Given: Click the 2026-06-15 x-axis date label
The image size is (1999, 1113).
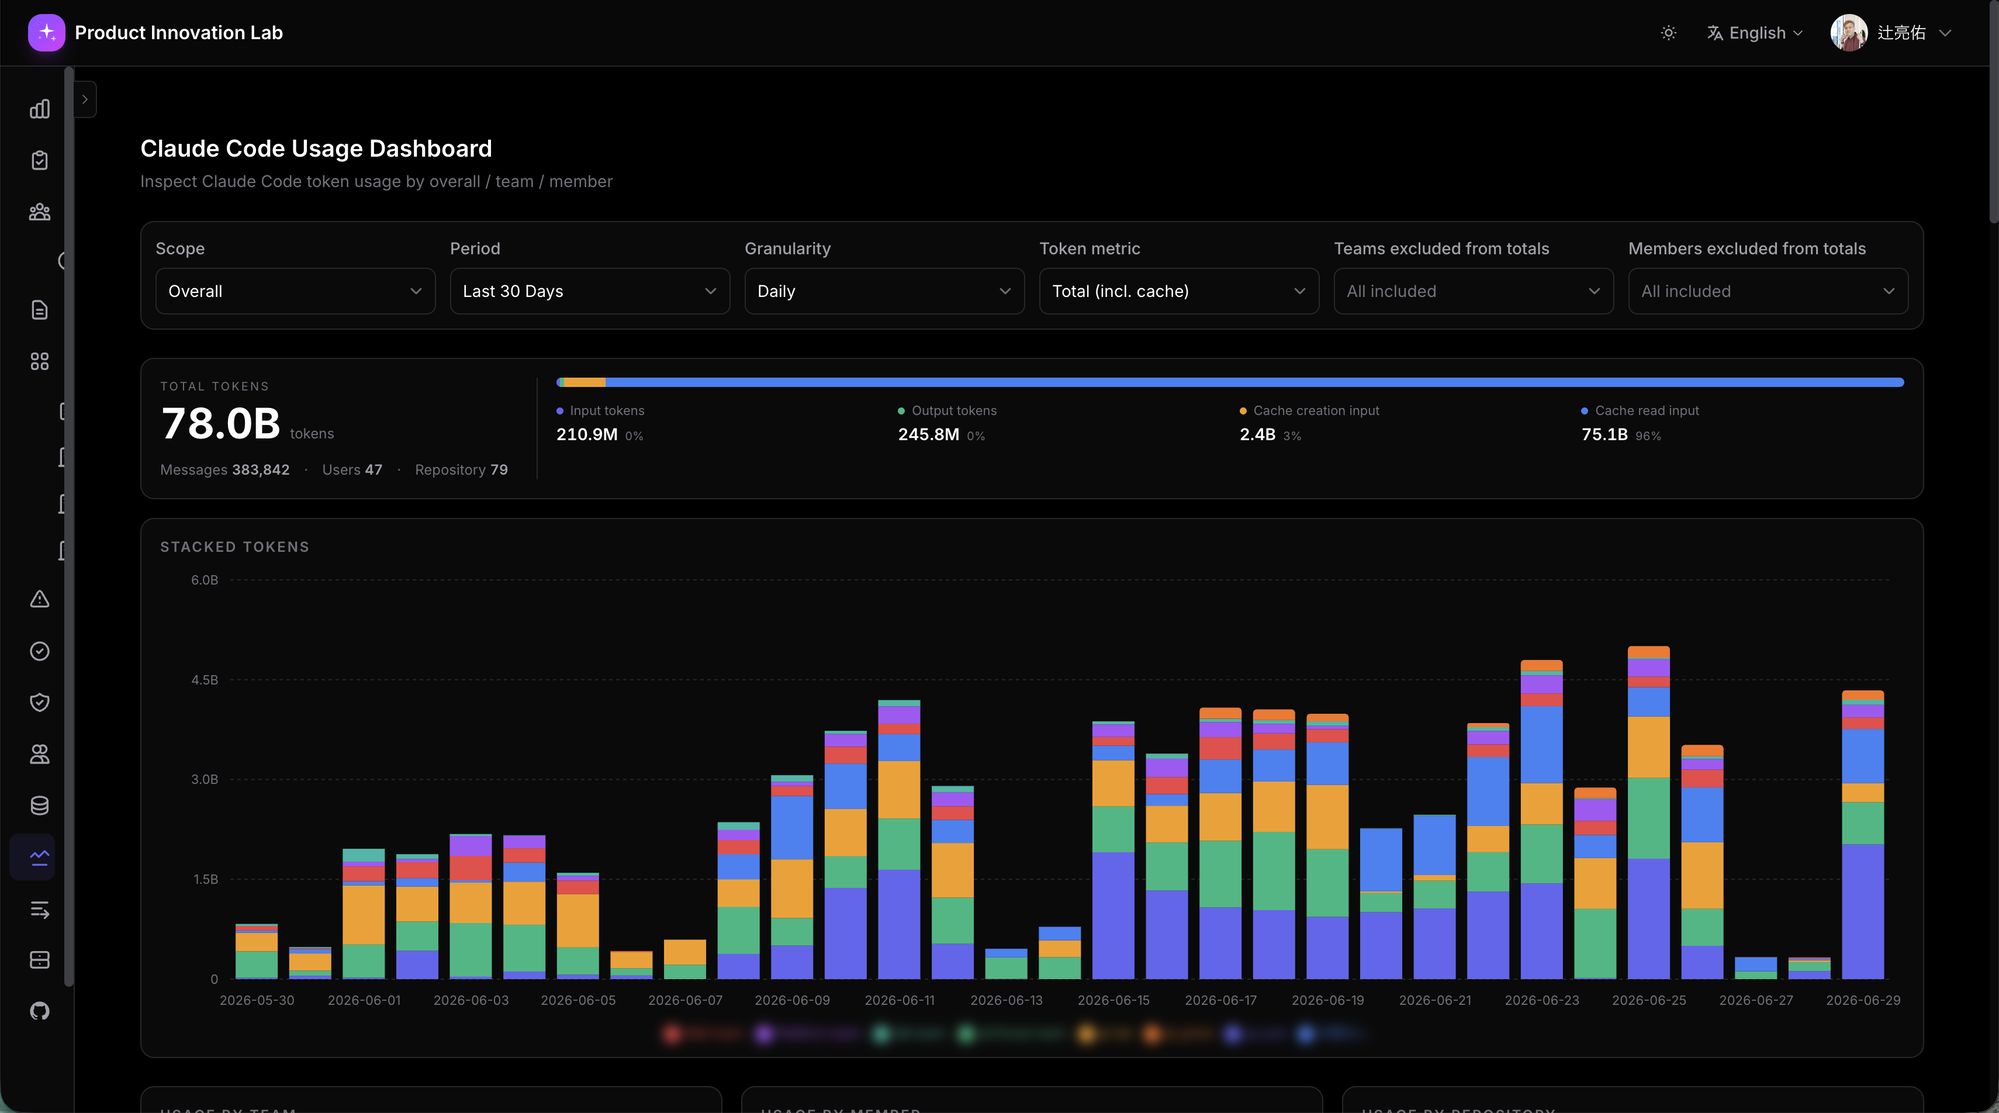Looking at the screenshot, I should pyautogui.click(x=1114, y=1000).
